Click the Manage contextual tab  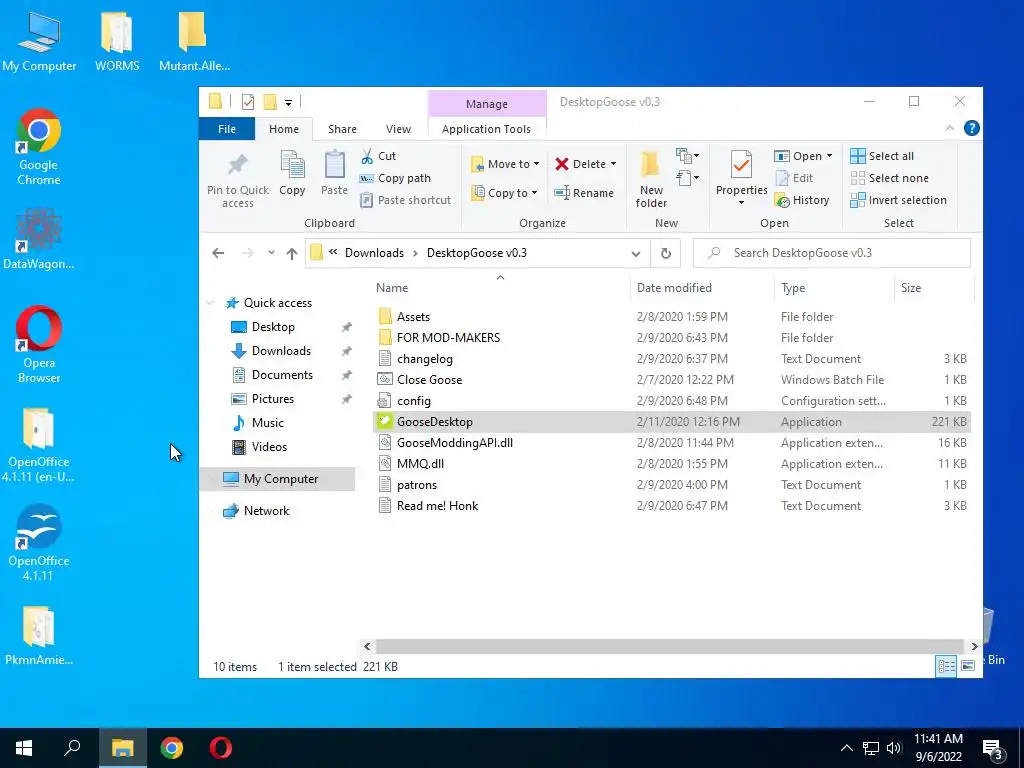coord(487,104)
